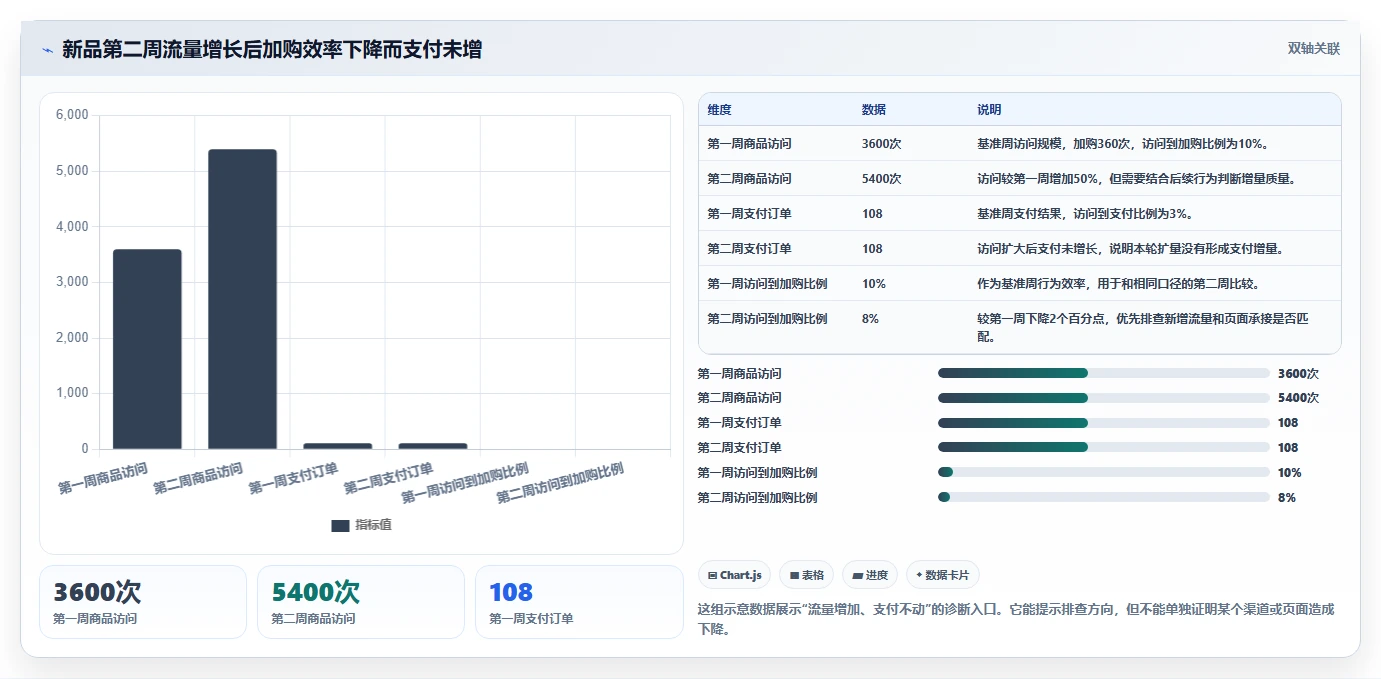Click the 第一周支付订单 progress bar
The height and width of the screenshot is (679, 1381).
click(1104, 423)
